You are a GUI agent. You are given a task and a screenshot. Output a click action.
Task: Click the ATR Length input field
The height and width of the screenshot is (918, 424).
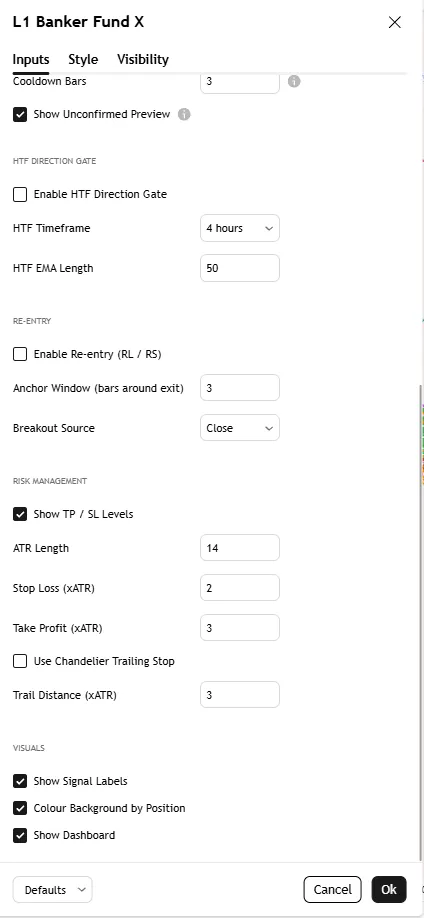(x=240, y=548)
